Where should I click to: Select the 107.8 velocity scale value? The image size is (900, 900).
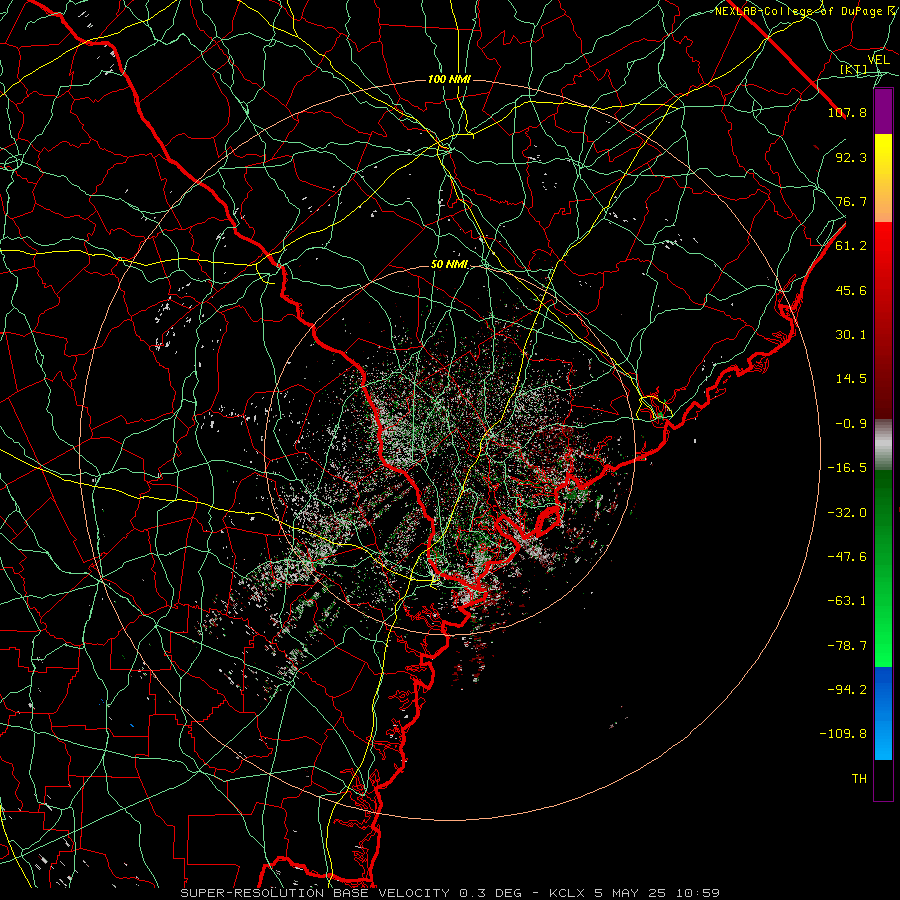click(x=847, y=112)
